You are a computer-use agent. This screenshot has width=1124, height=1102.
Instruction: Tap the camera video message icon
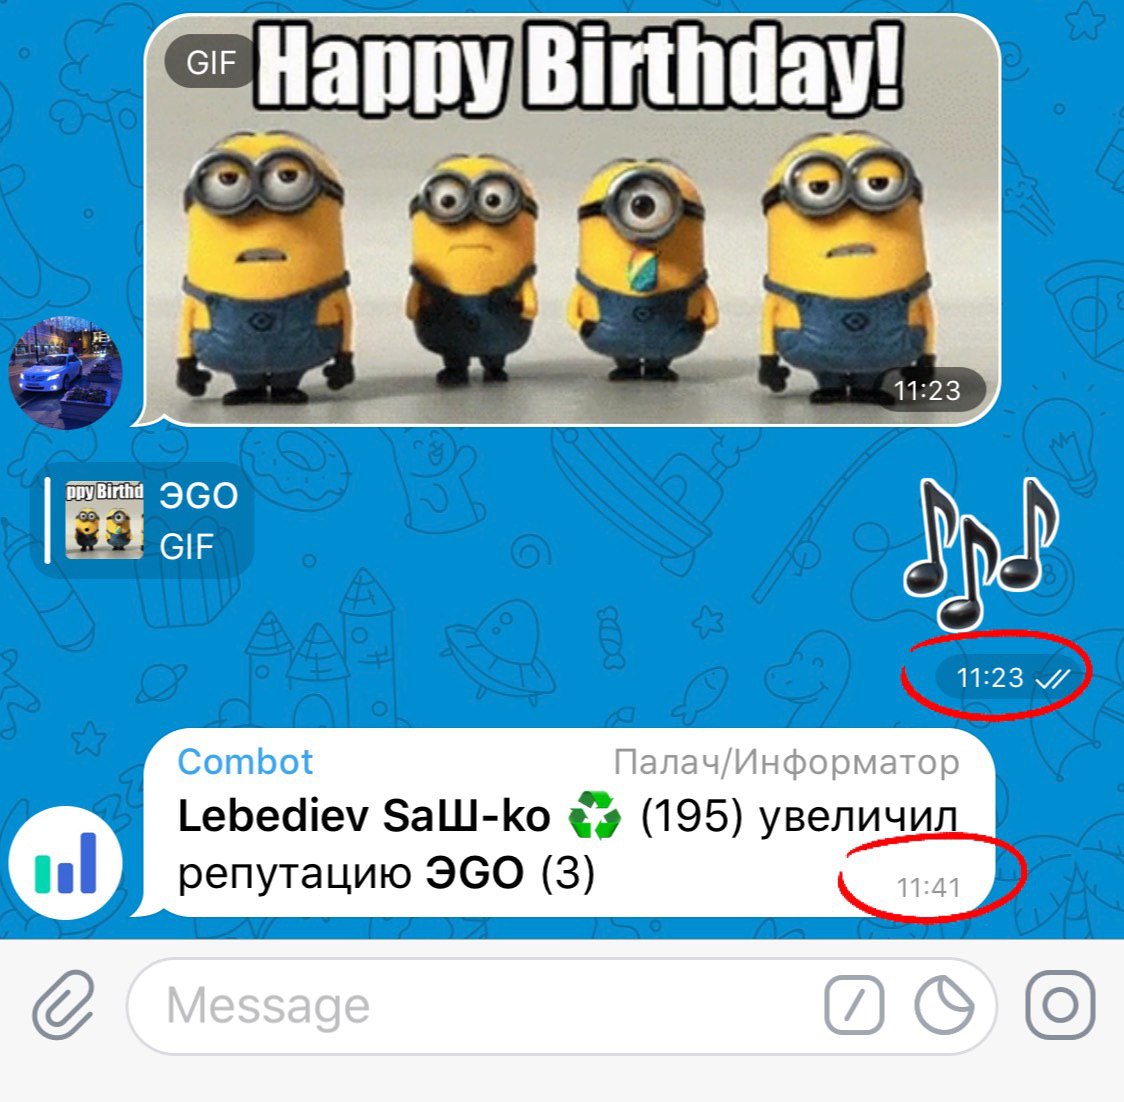click(x=1060, y=1005)
